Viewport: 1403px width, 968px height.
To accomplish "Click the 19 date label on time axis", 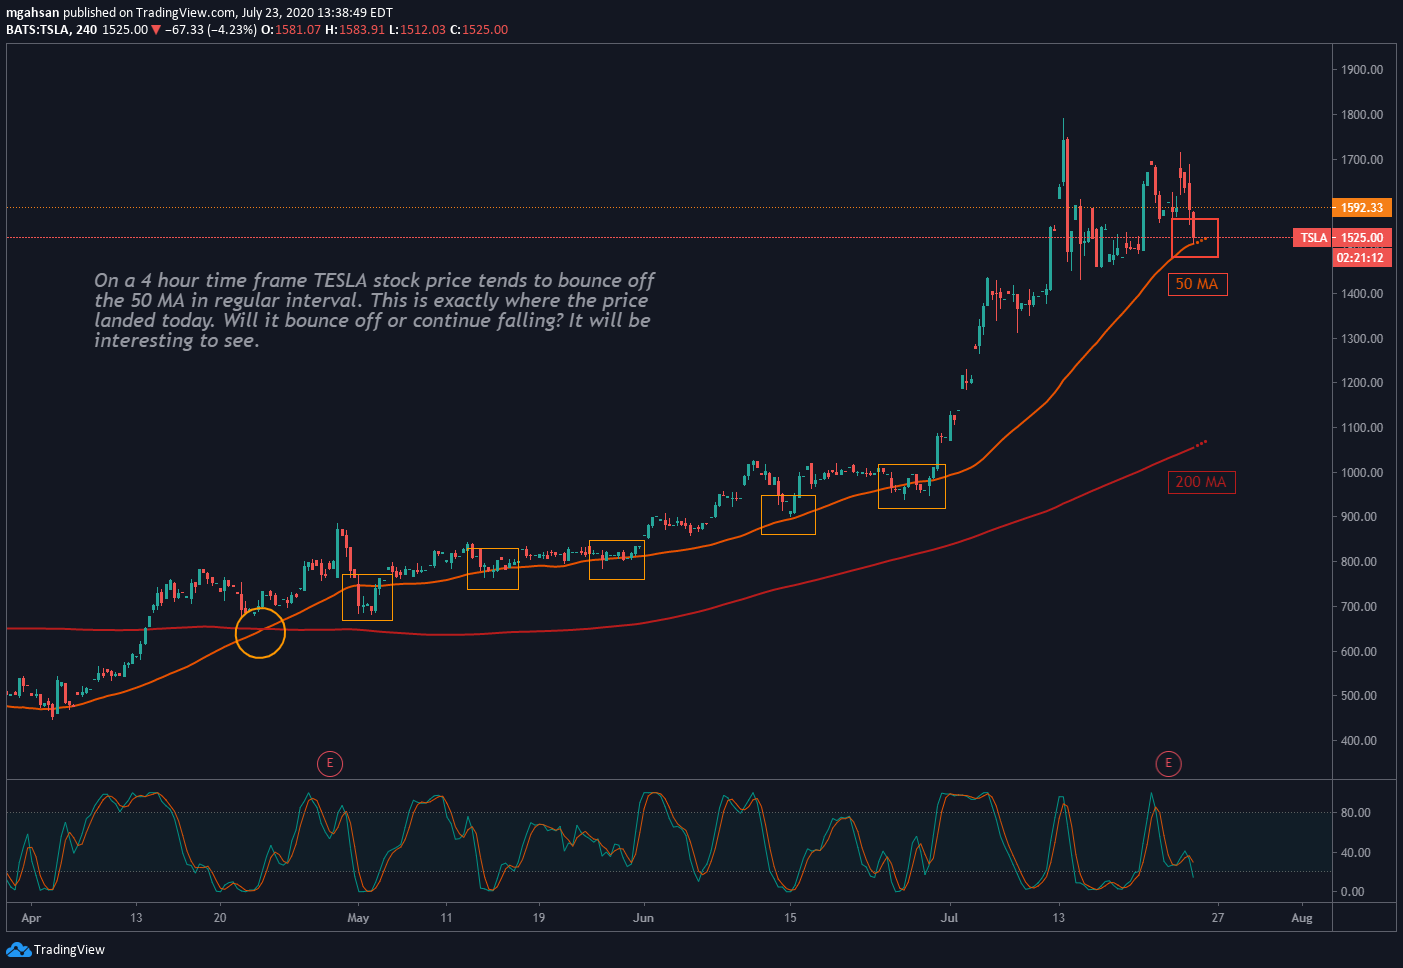I will 539,918.
